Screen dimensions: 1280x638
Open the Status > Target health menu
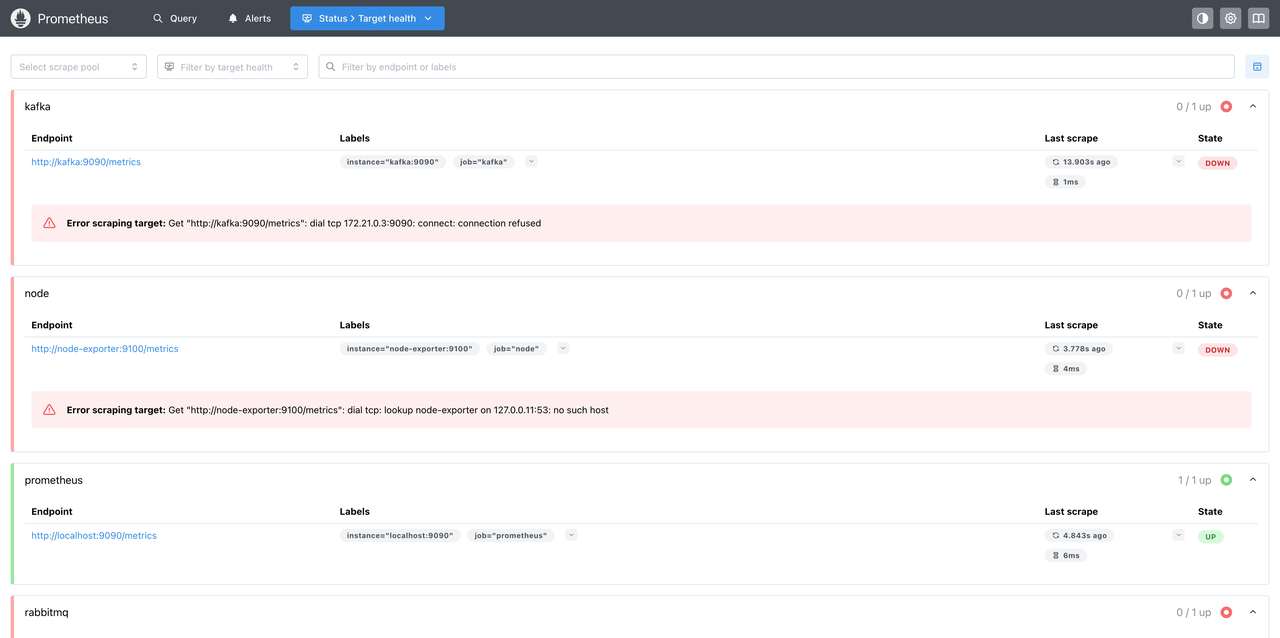click(367, 18)
